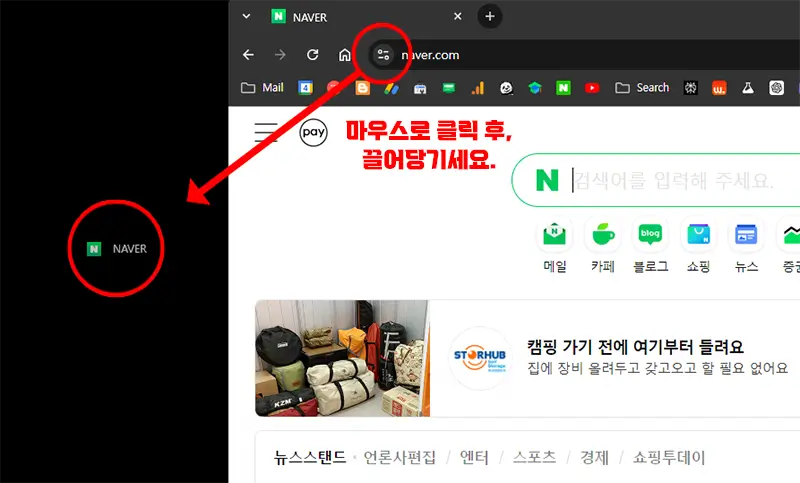
Task: Open the green card bookmark icon
Action: point(448,88)
